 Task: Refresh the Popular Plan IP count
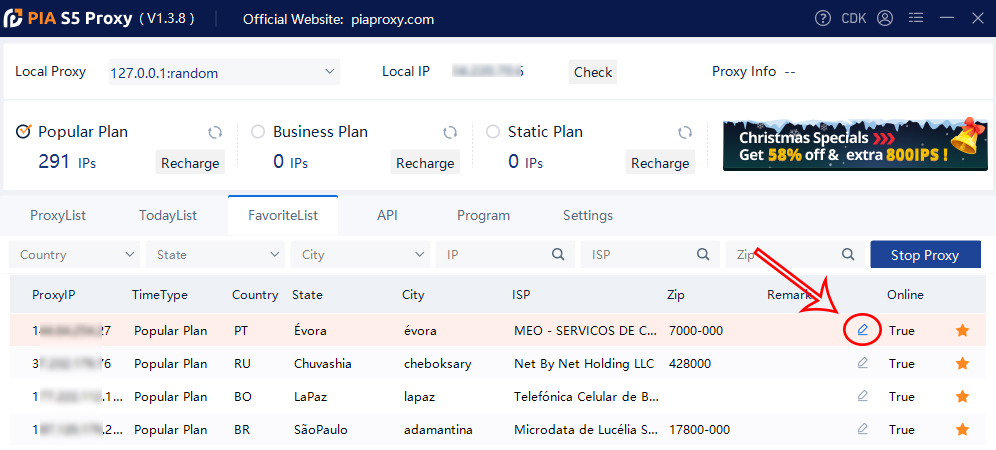coord(215,132)
